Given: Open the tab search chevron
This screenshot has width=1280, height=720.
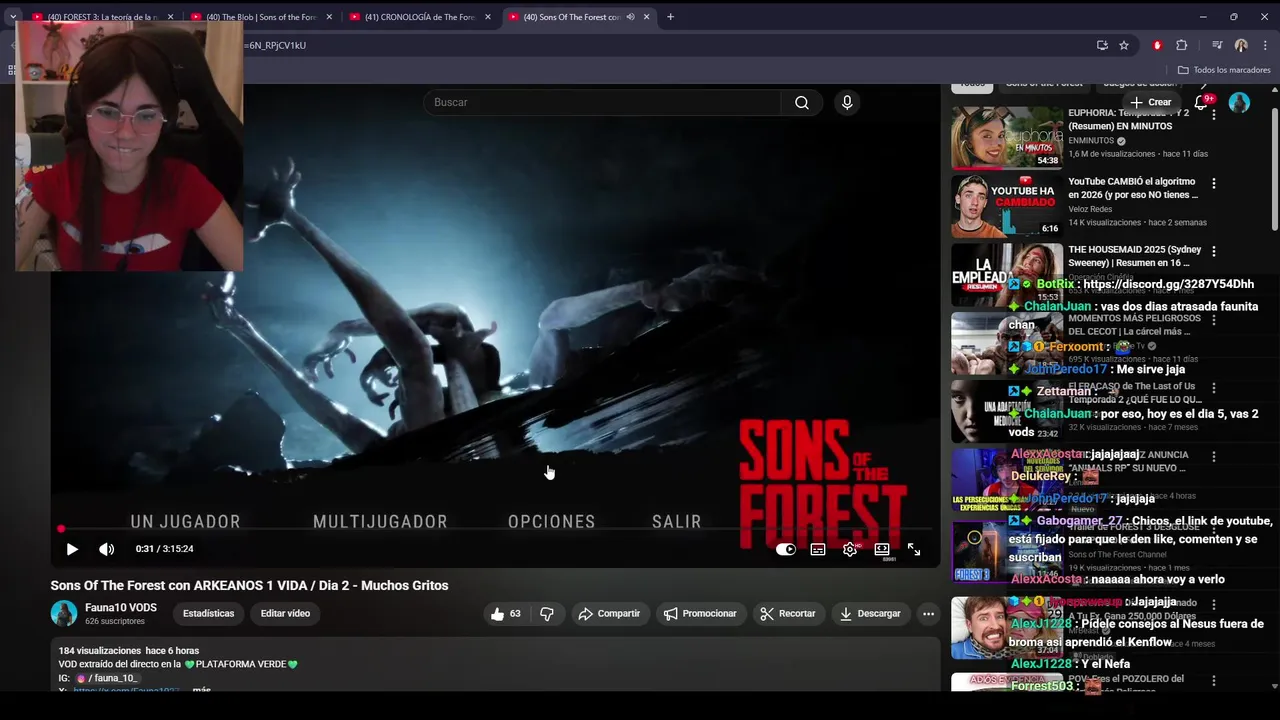Looking at the screenshot, I should (12, 17).
